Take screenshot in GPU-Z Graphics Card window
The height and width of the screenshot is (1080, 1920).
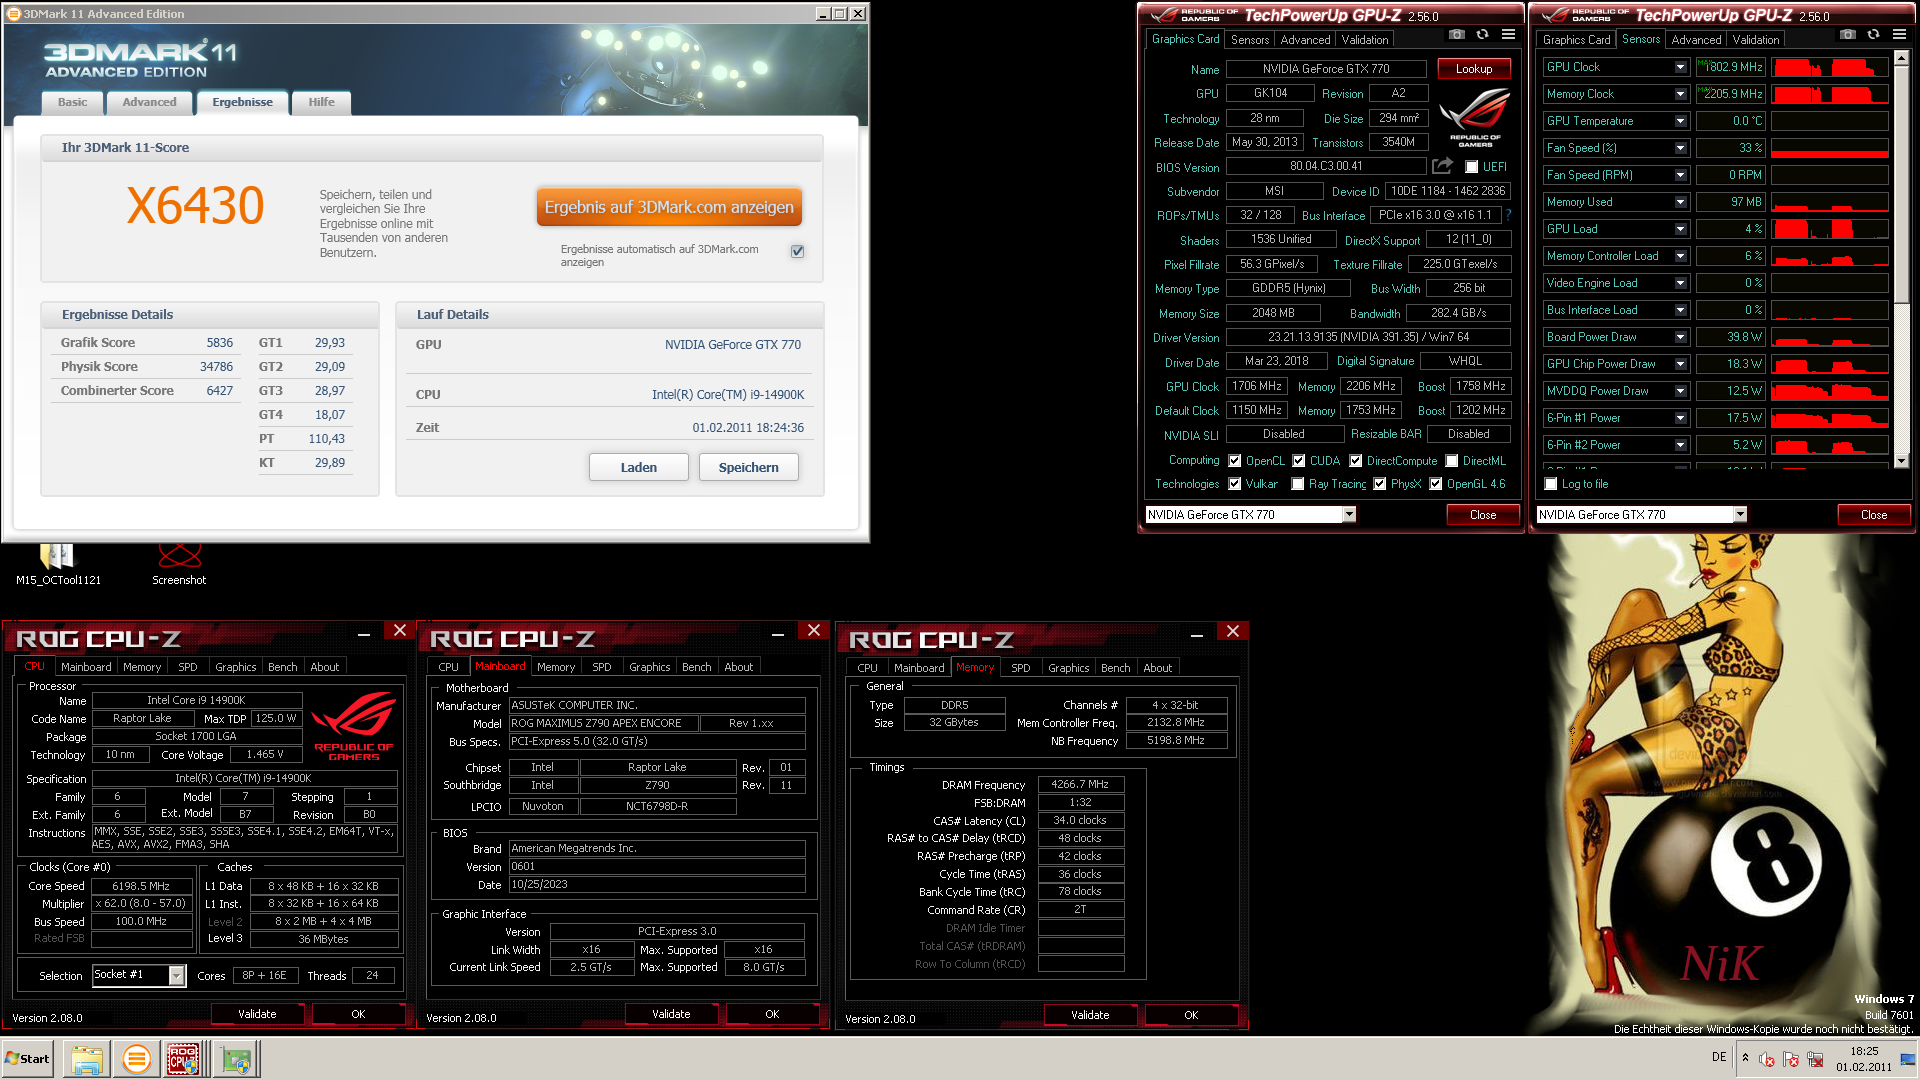pyautogui.click(x=1457, y=35)
